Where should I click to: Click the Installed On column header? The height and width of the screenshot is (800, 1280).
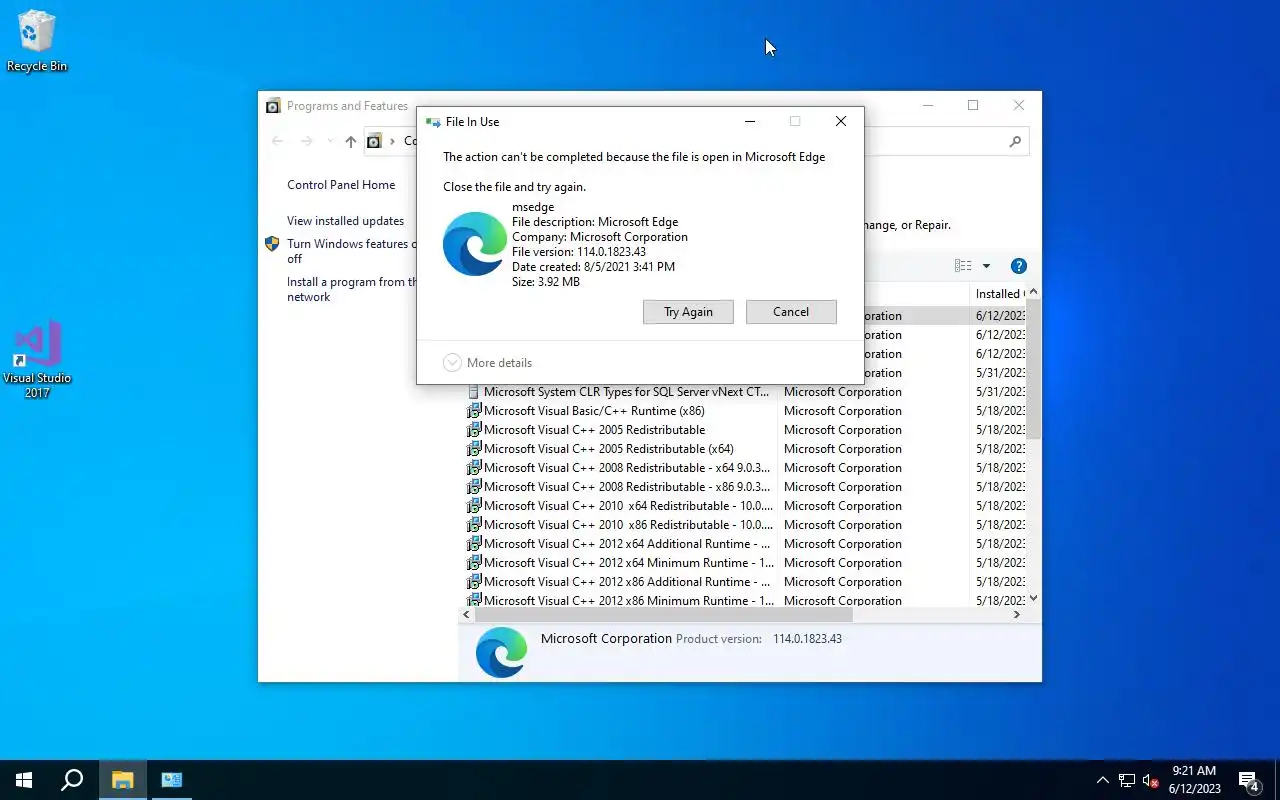click(999, 294)
